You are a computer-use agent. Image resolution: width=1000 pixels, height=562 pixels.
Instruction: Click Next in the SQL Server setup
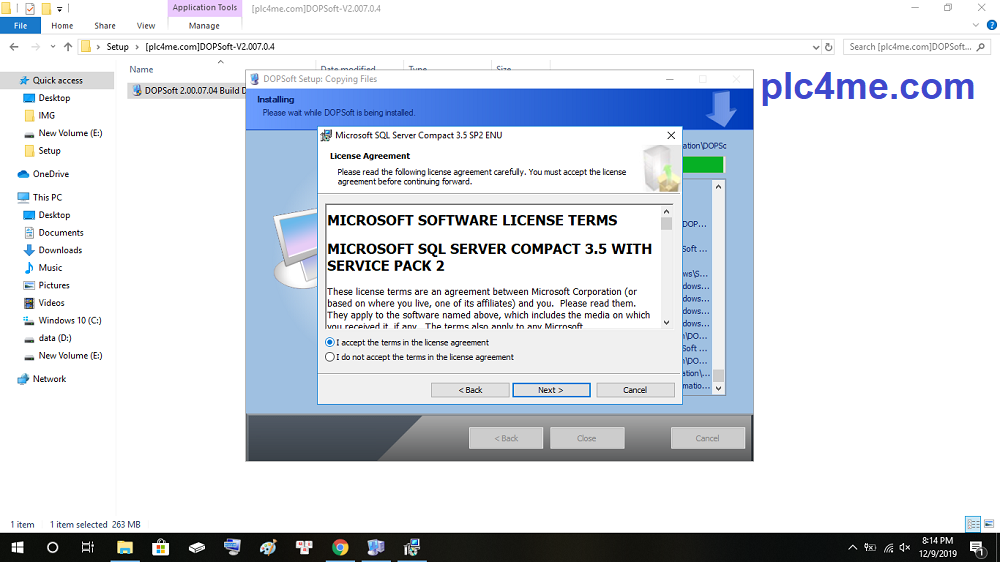click(551, 390)
